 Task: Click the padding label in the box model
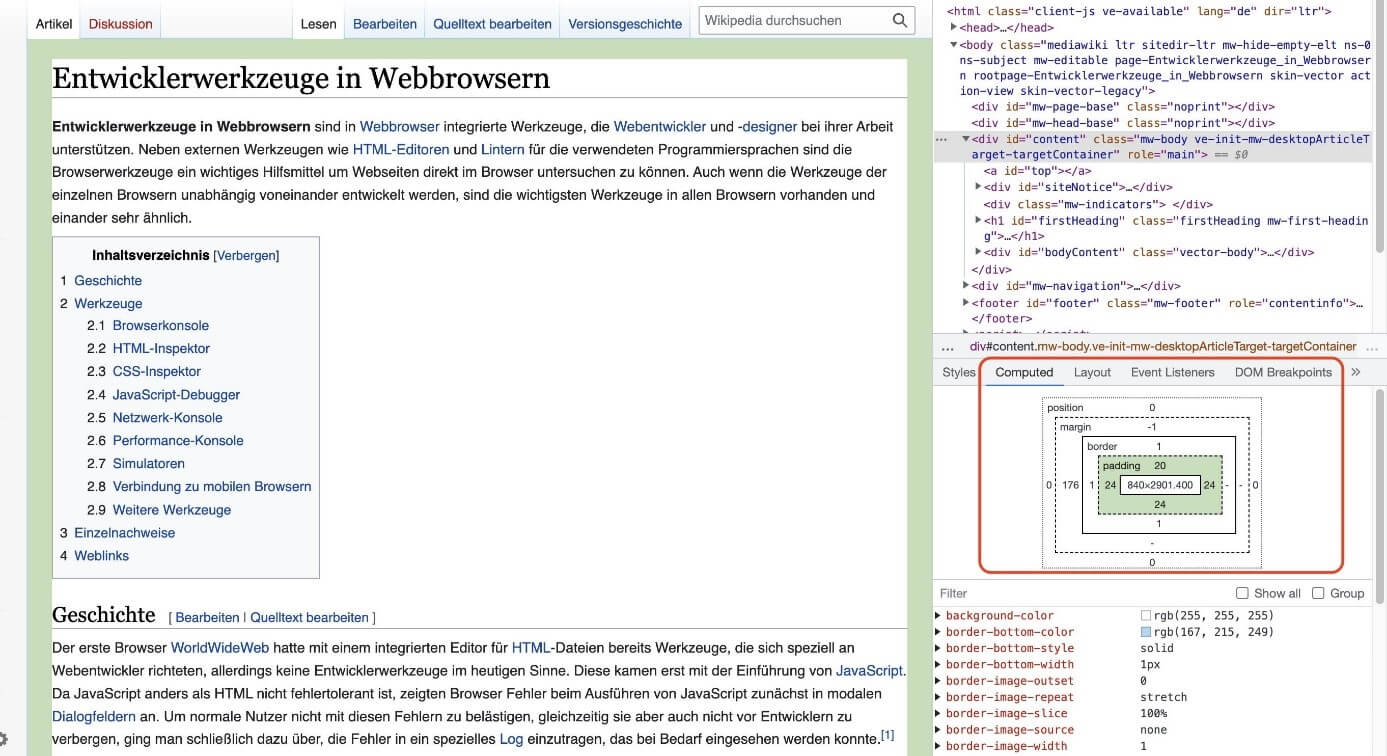tap(1121, 466)
